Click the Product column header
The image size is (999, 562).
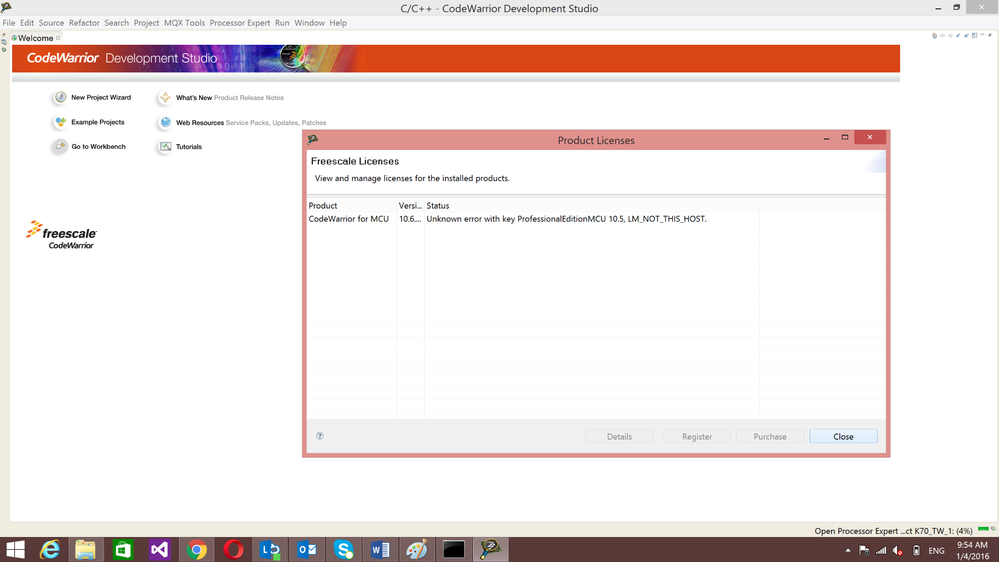click(352, 205)
